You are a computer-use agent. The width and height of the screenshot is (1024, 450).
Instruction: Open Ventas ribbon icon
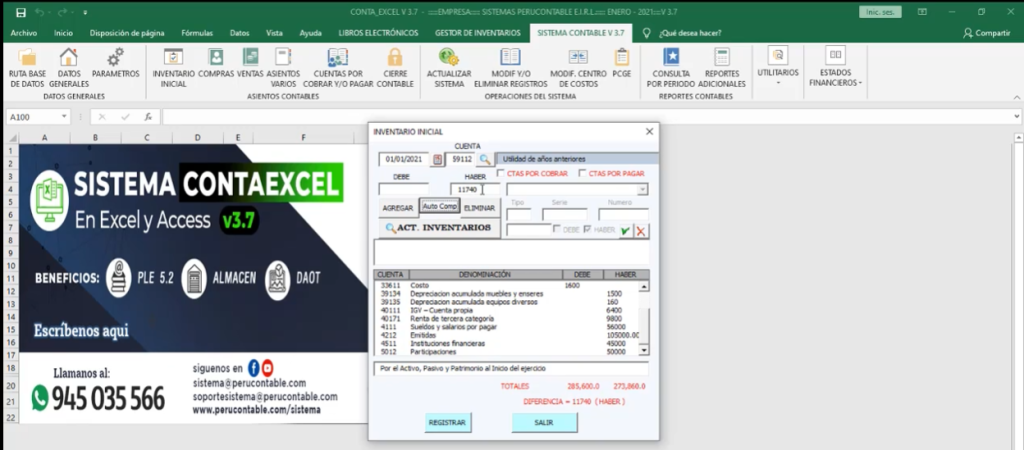click(250, 57)
